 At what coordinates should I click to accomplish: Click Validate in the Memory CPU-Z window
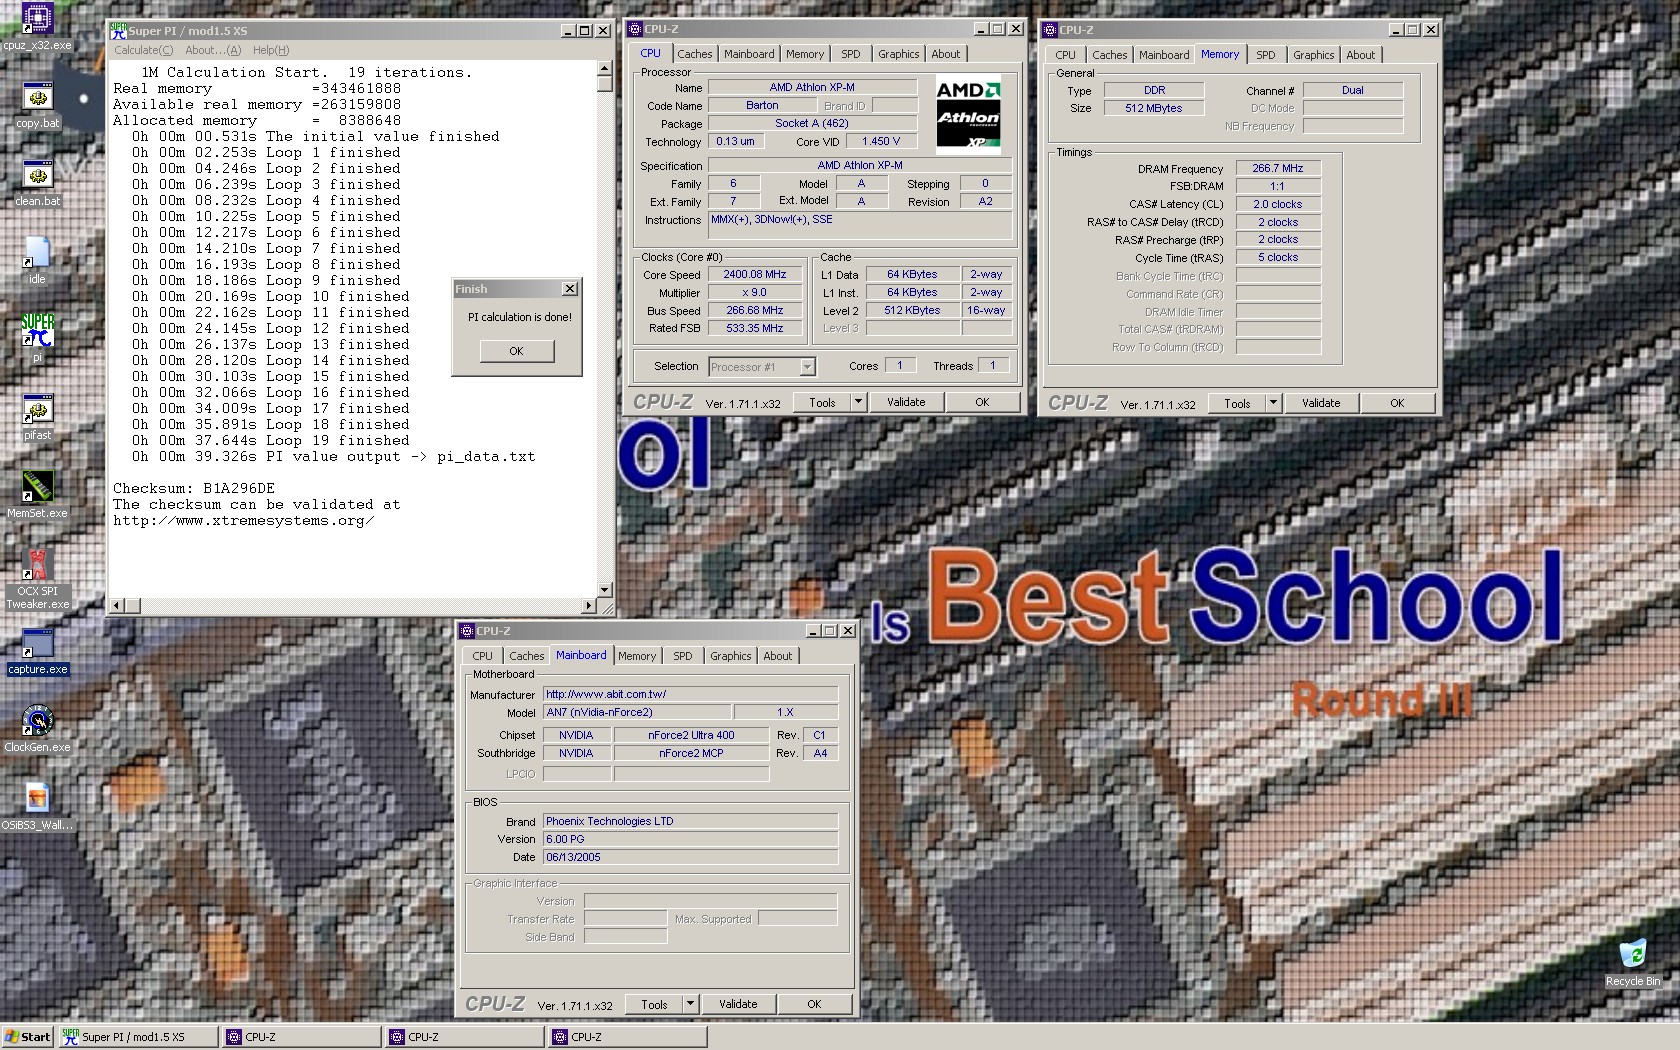tap(1321, 403)
